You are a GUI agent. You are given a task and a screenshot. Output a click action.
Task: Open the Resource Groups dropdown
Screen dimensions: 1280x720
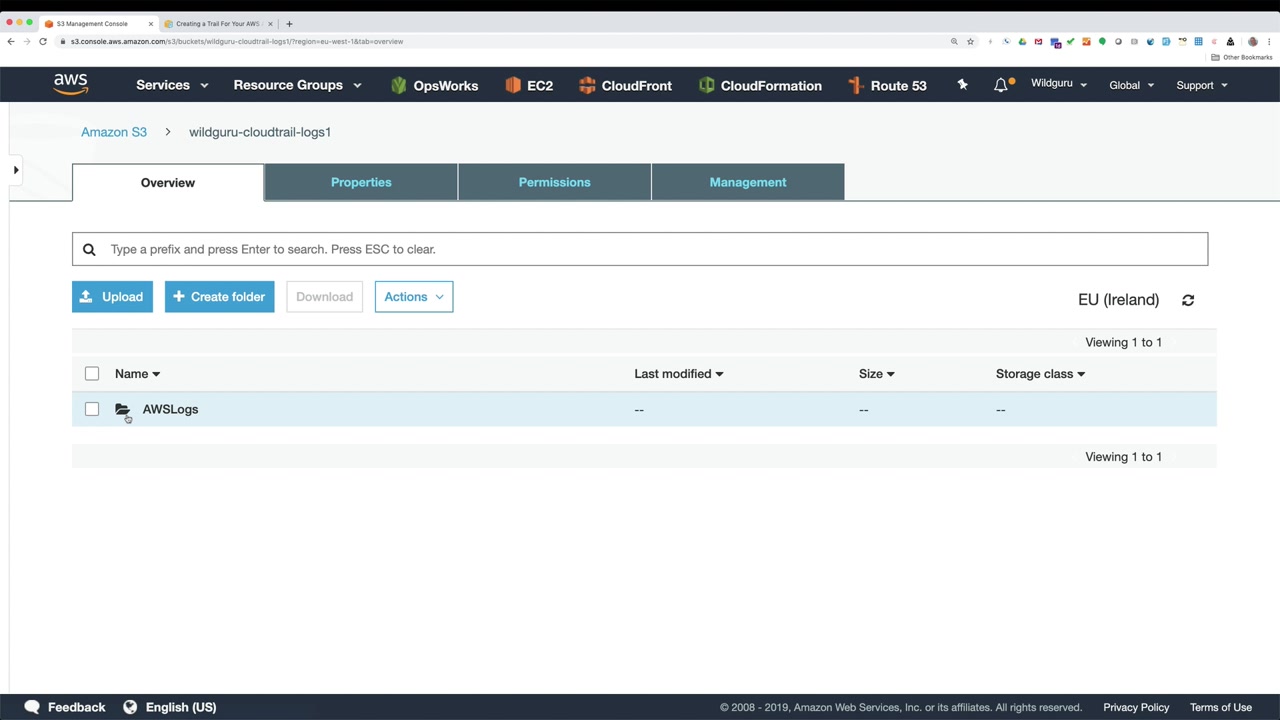[x=297, y=85]
